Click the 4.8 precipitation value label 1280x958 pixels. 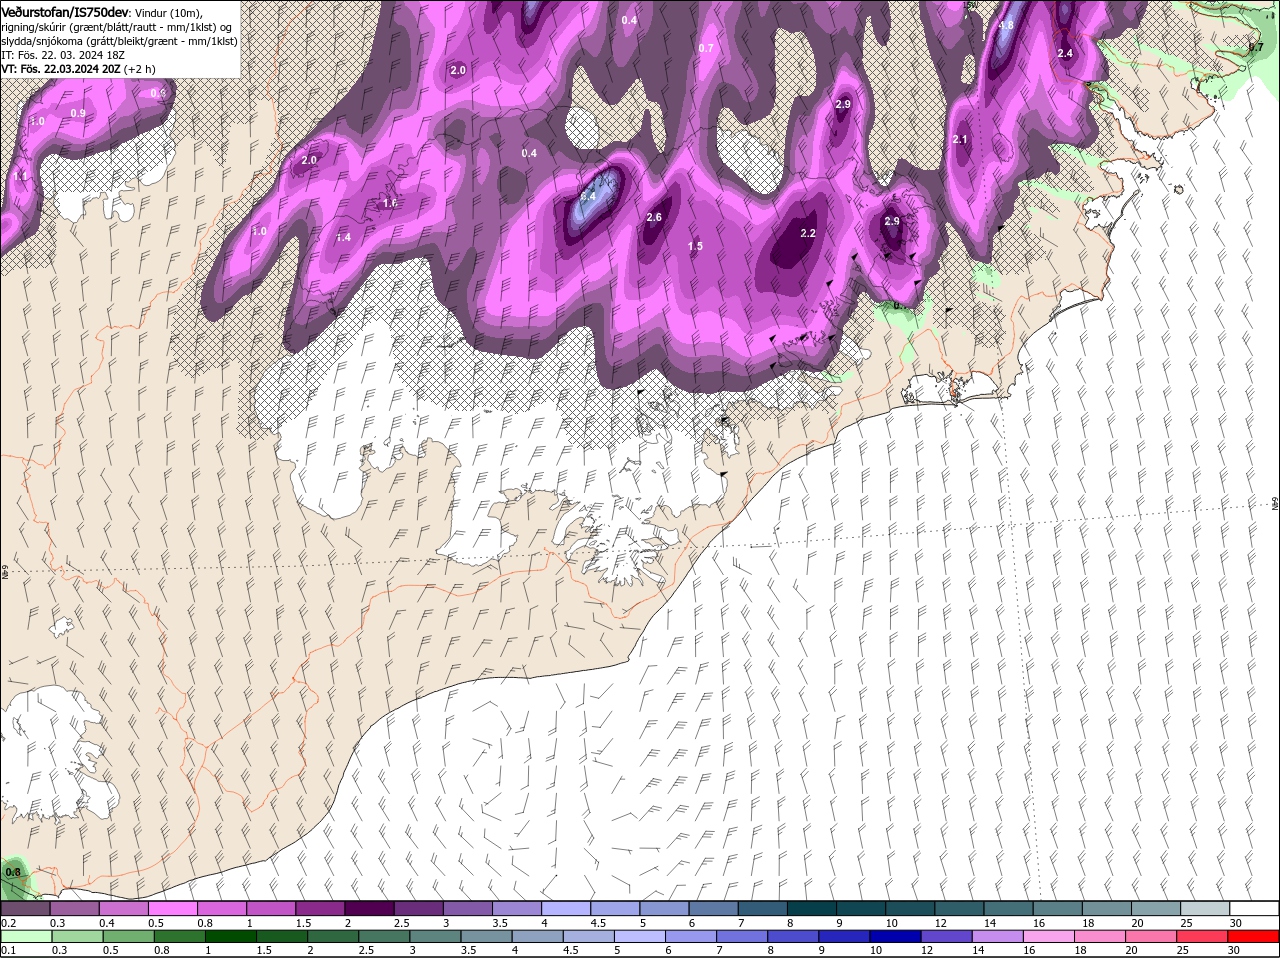click(1006, 25)
